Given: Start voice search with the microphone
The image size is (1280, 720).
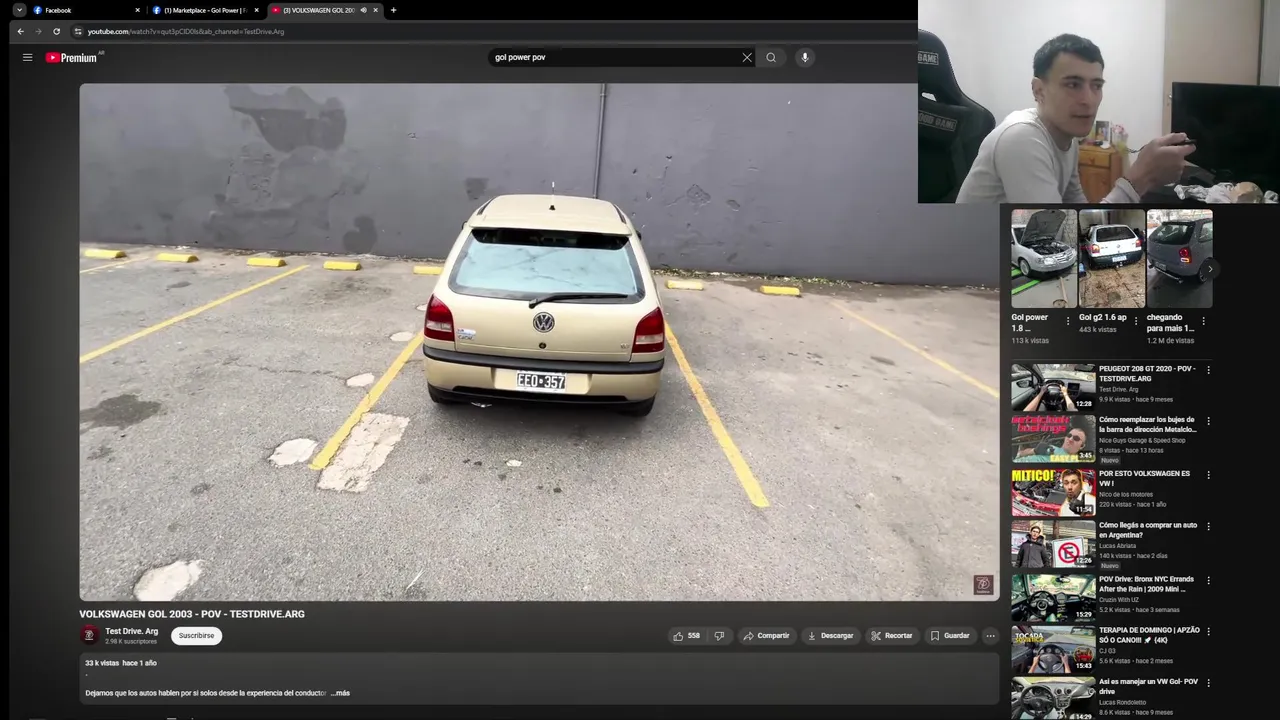Looking at the screenshot, I should (804, 57).
